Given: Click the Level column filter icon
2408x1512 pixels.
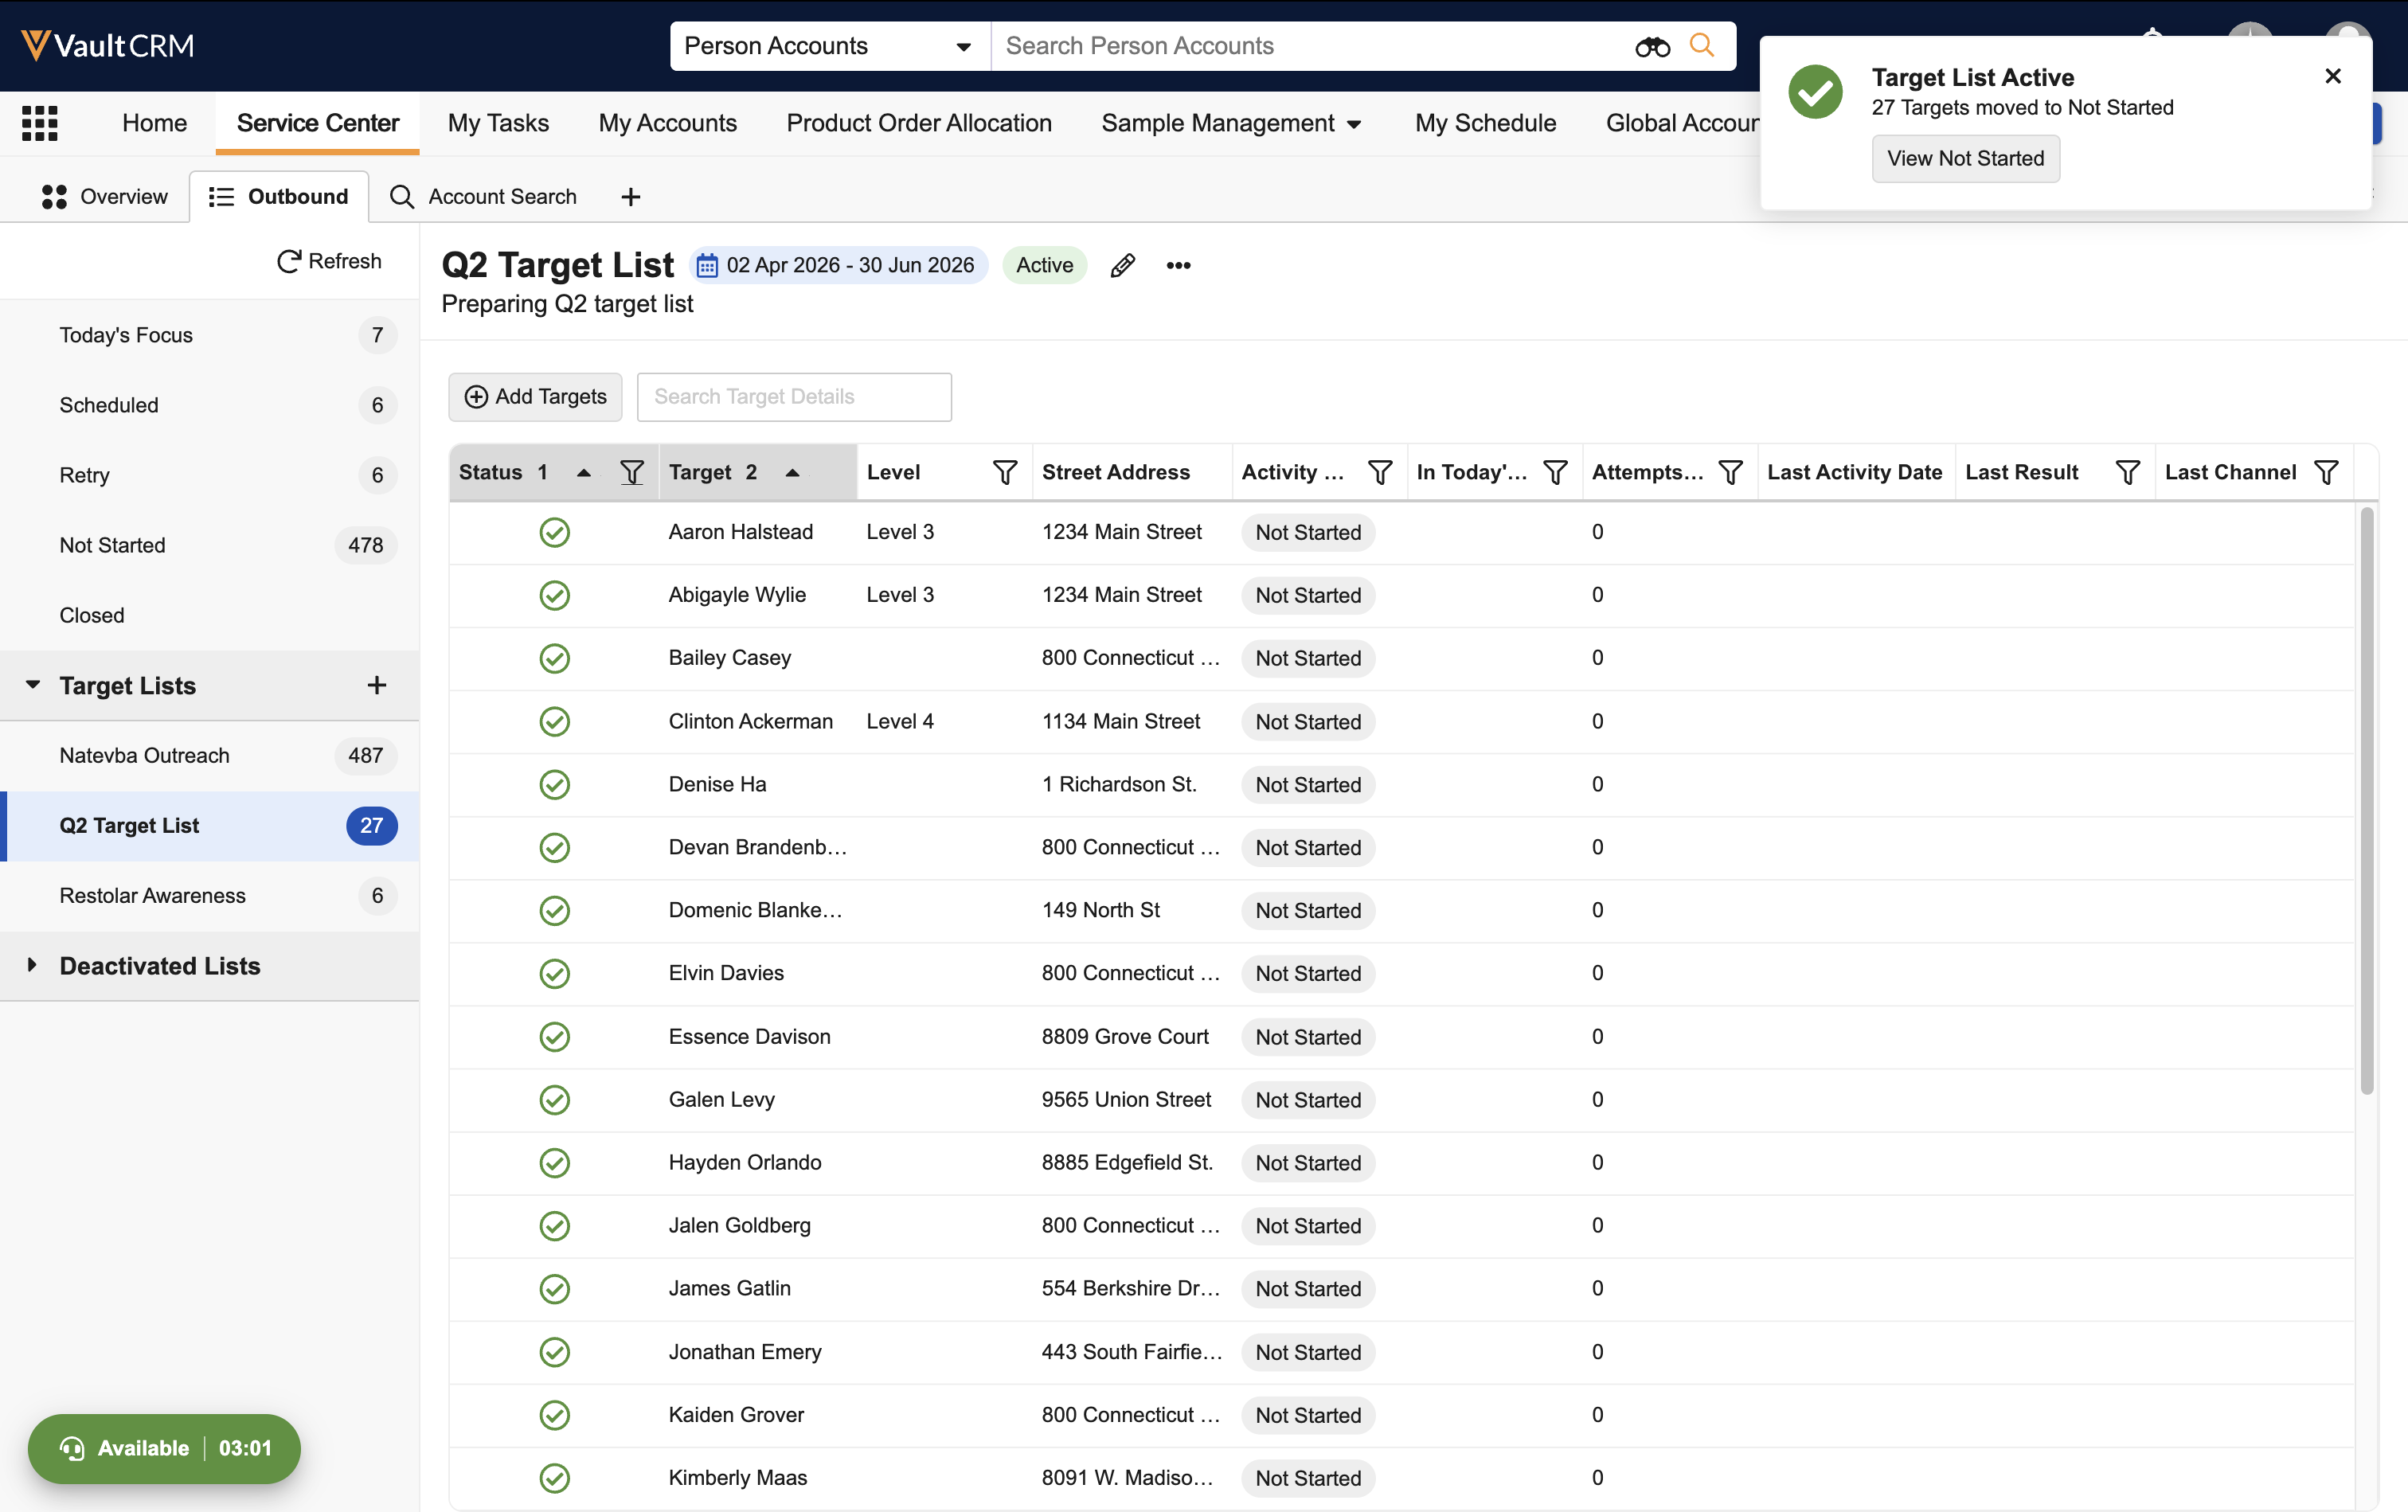Looking at the screenshot, I should click(1004, 472).
